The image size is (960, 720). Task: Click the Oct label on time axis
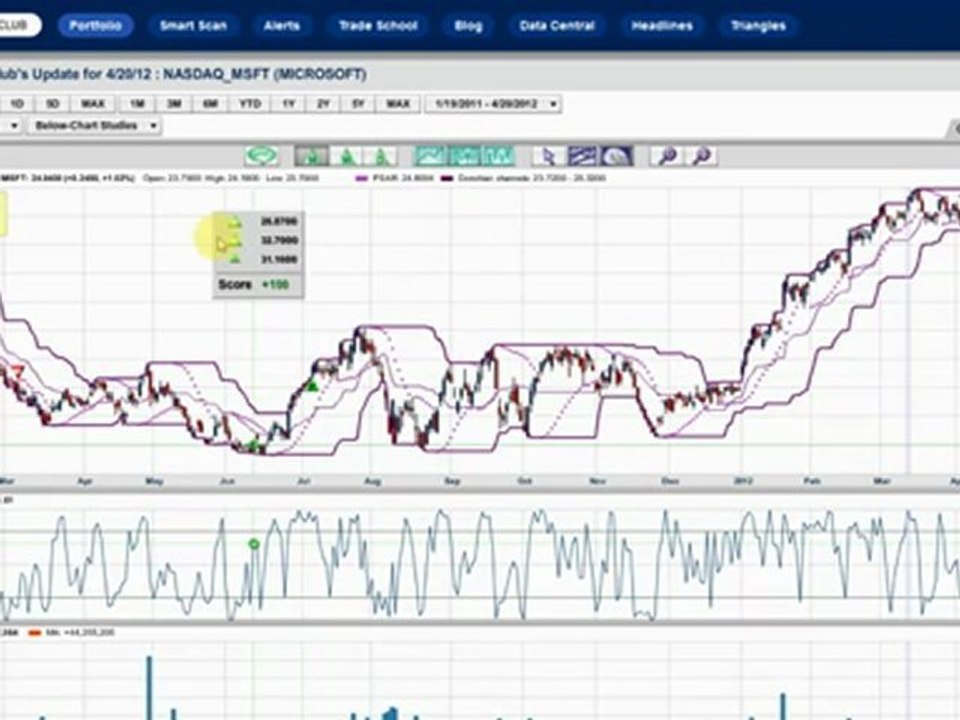[x=525, y=482]
